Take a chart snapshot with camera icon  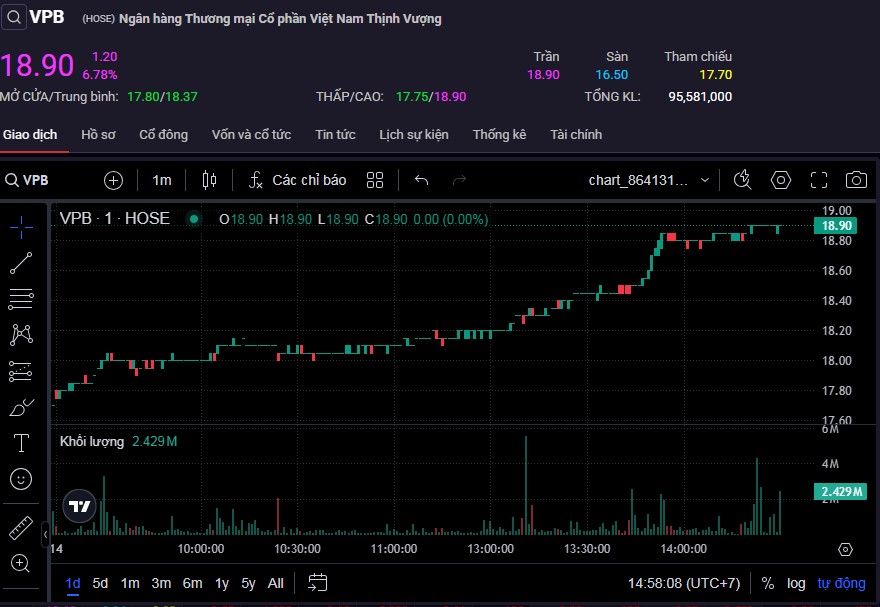click(x=856, y=180)
